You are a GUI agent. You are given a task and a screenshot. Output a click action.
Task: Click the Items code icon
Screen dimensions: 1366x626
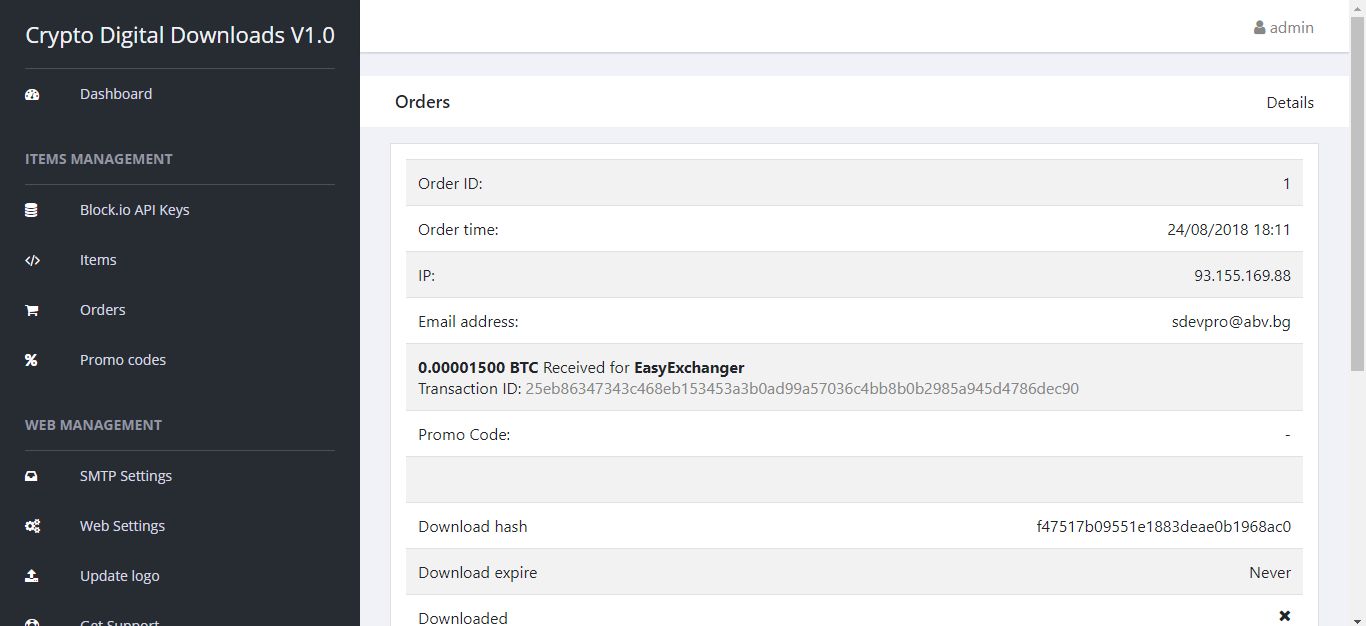tap(32, 260)
